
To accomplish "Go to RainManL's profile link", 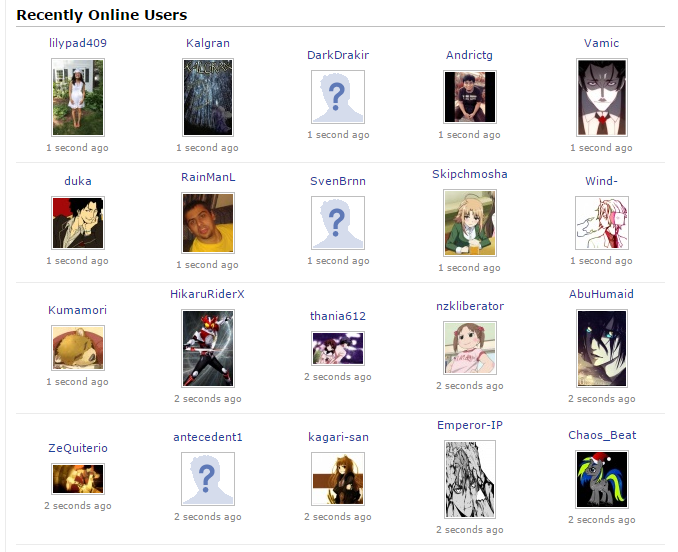I will (x=208, y=177).
